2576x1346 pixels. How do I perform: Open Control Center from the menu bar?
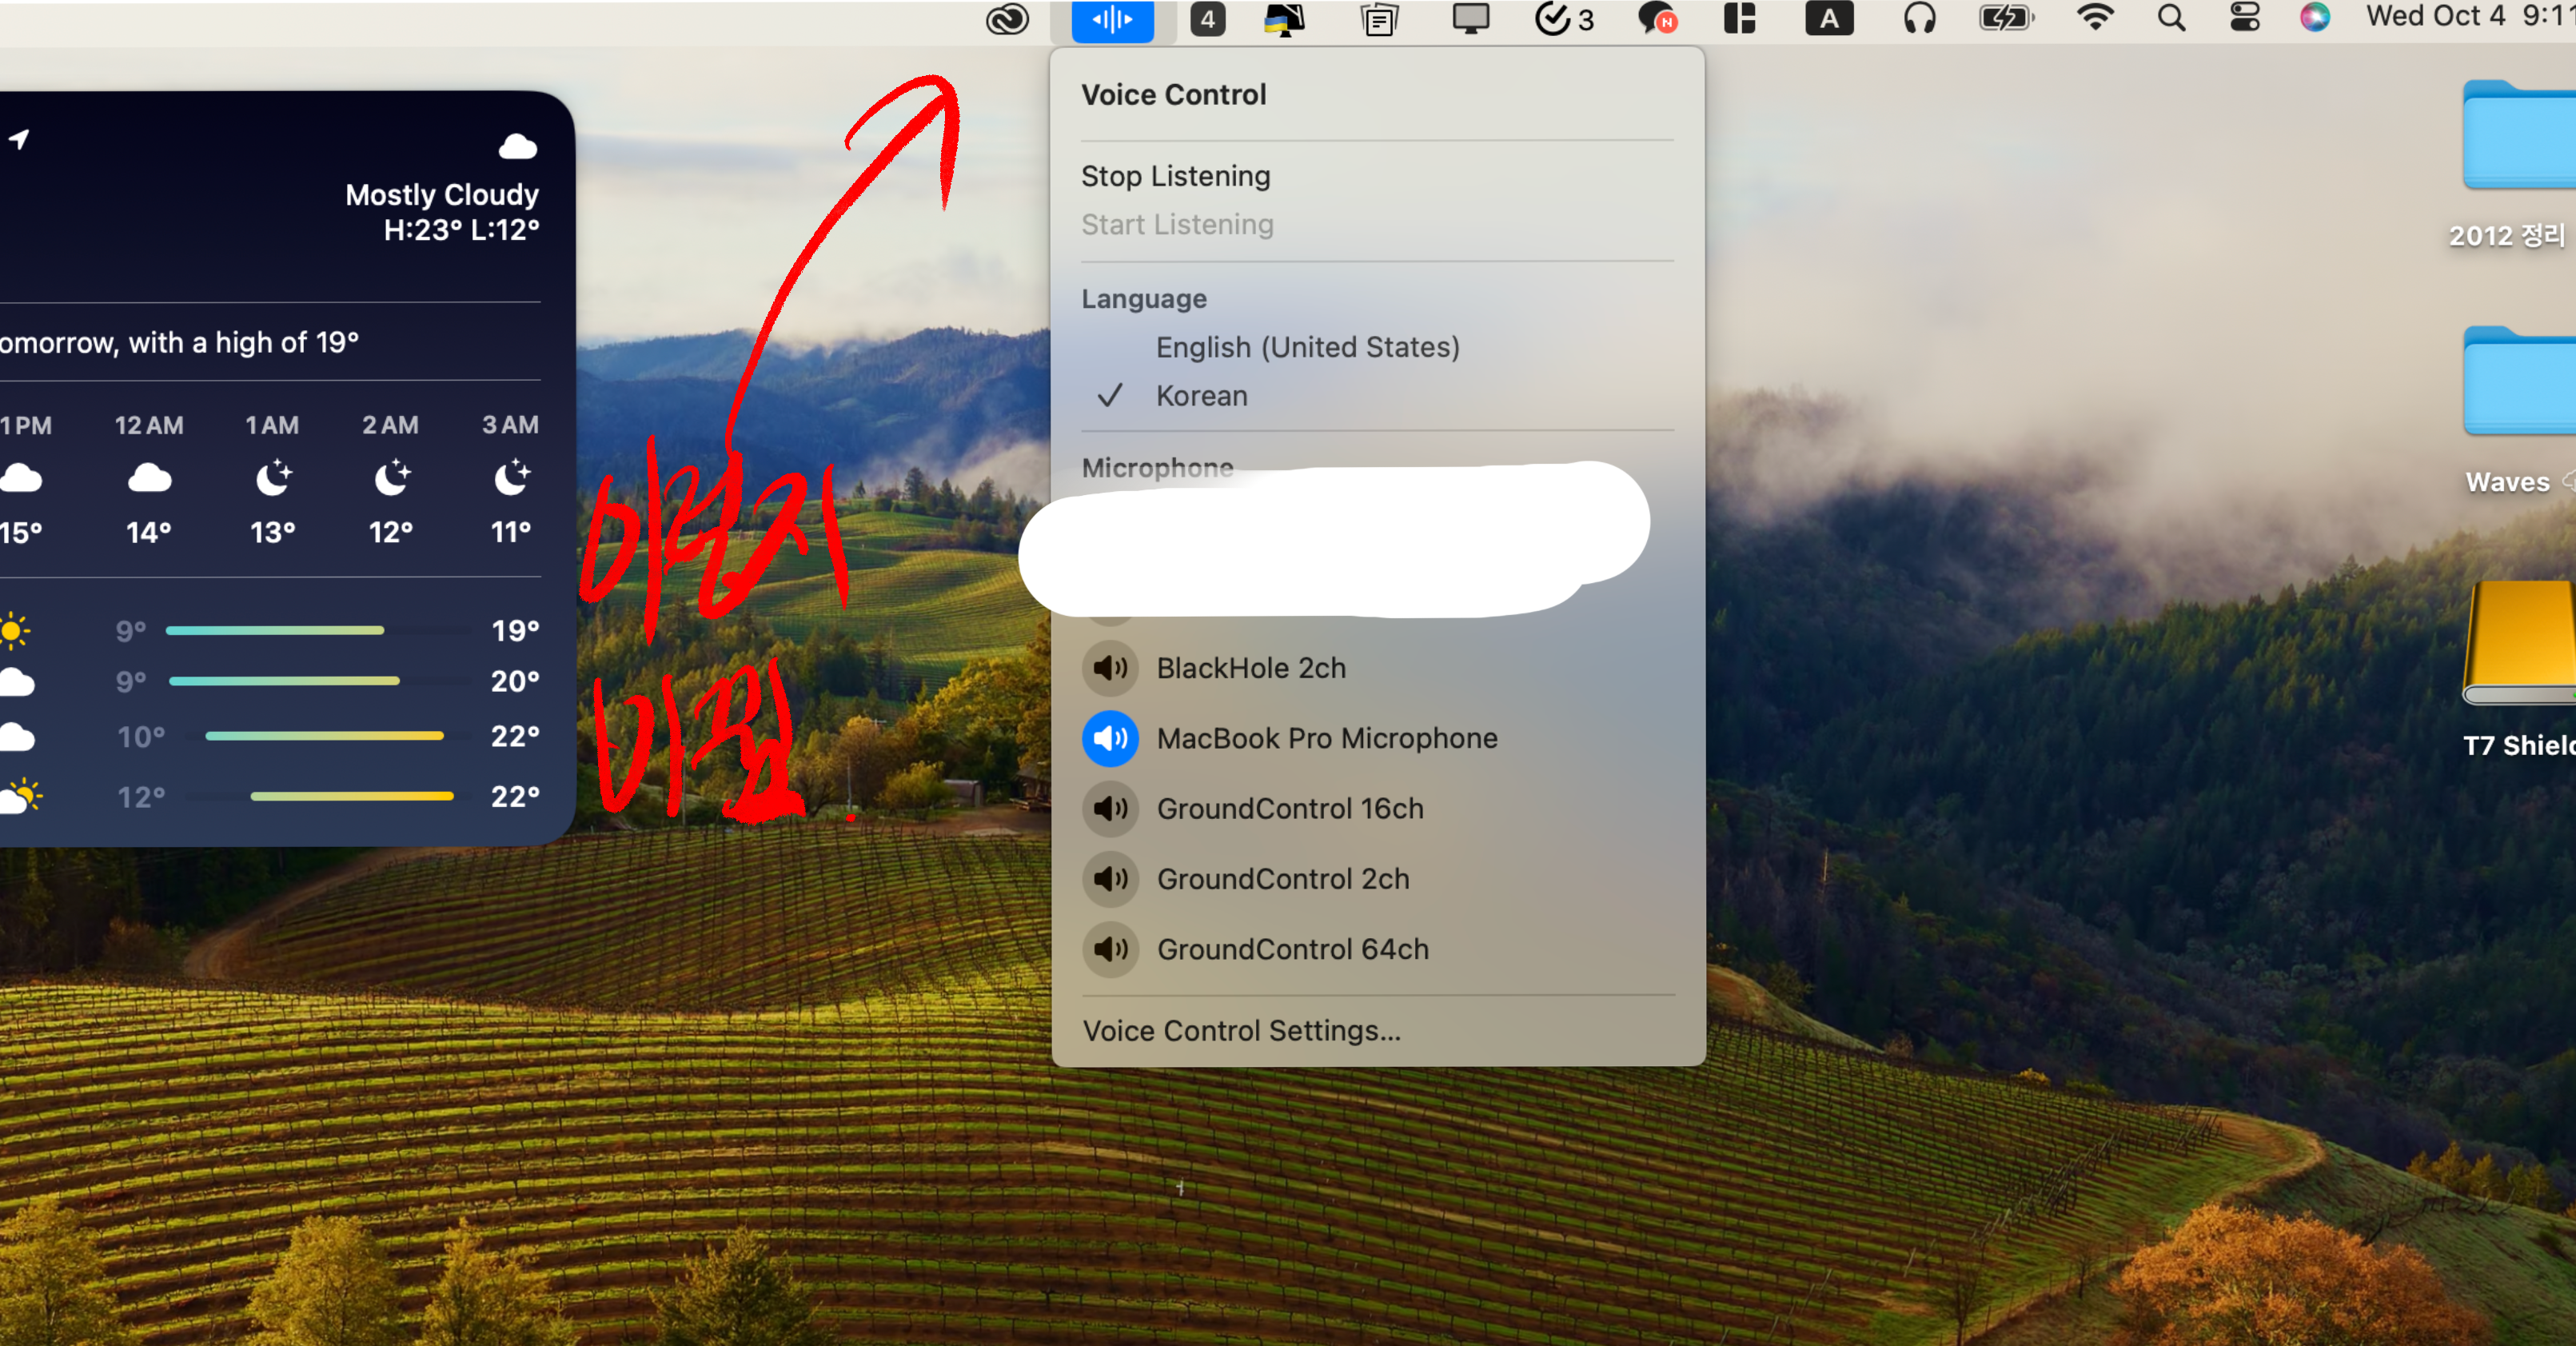pyautogui.click(x=2245, y=19)
